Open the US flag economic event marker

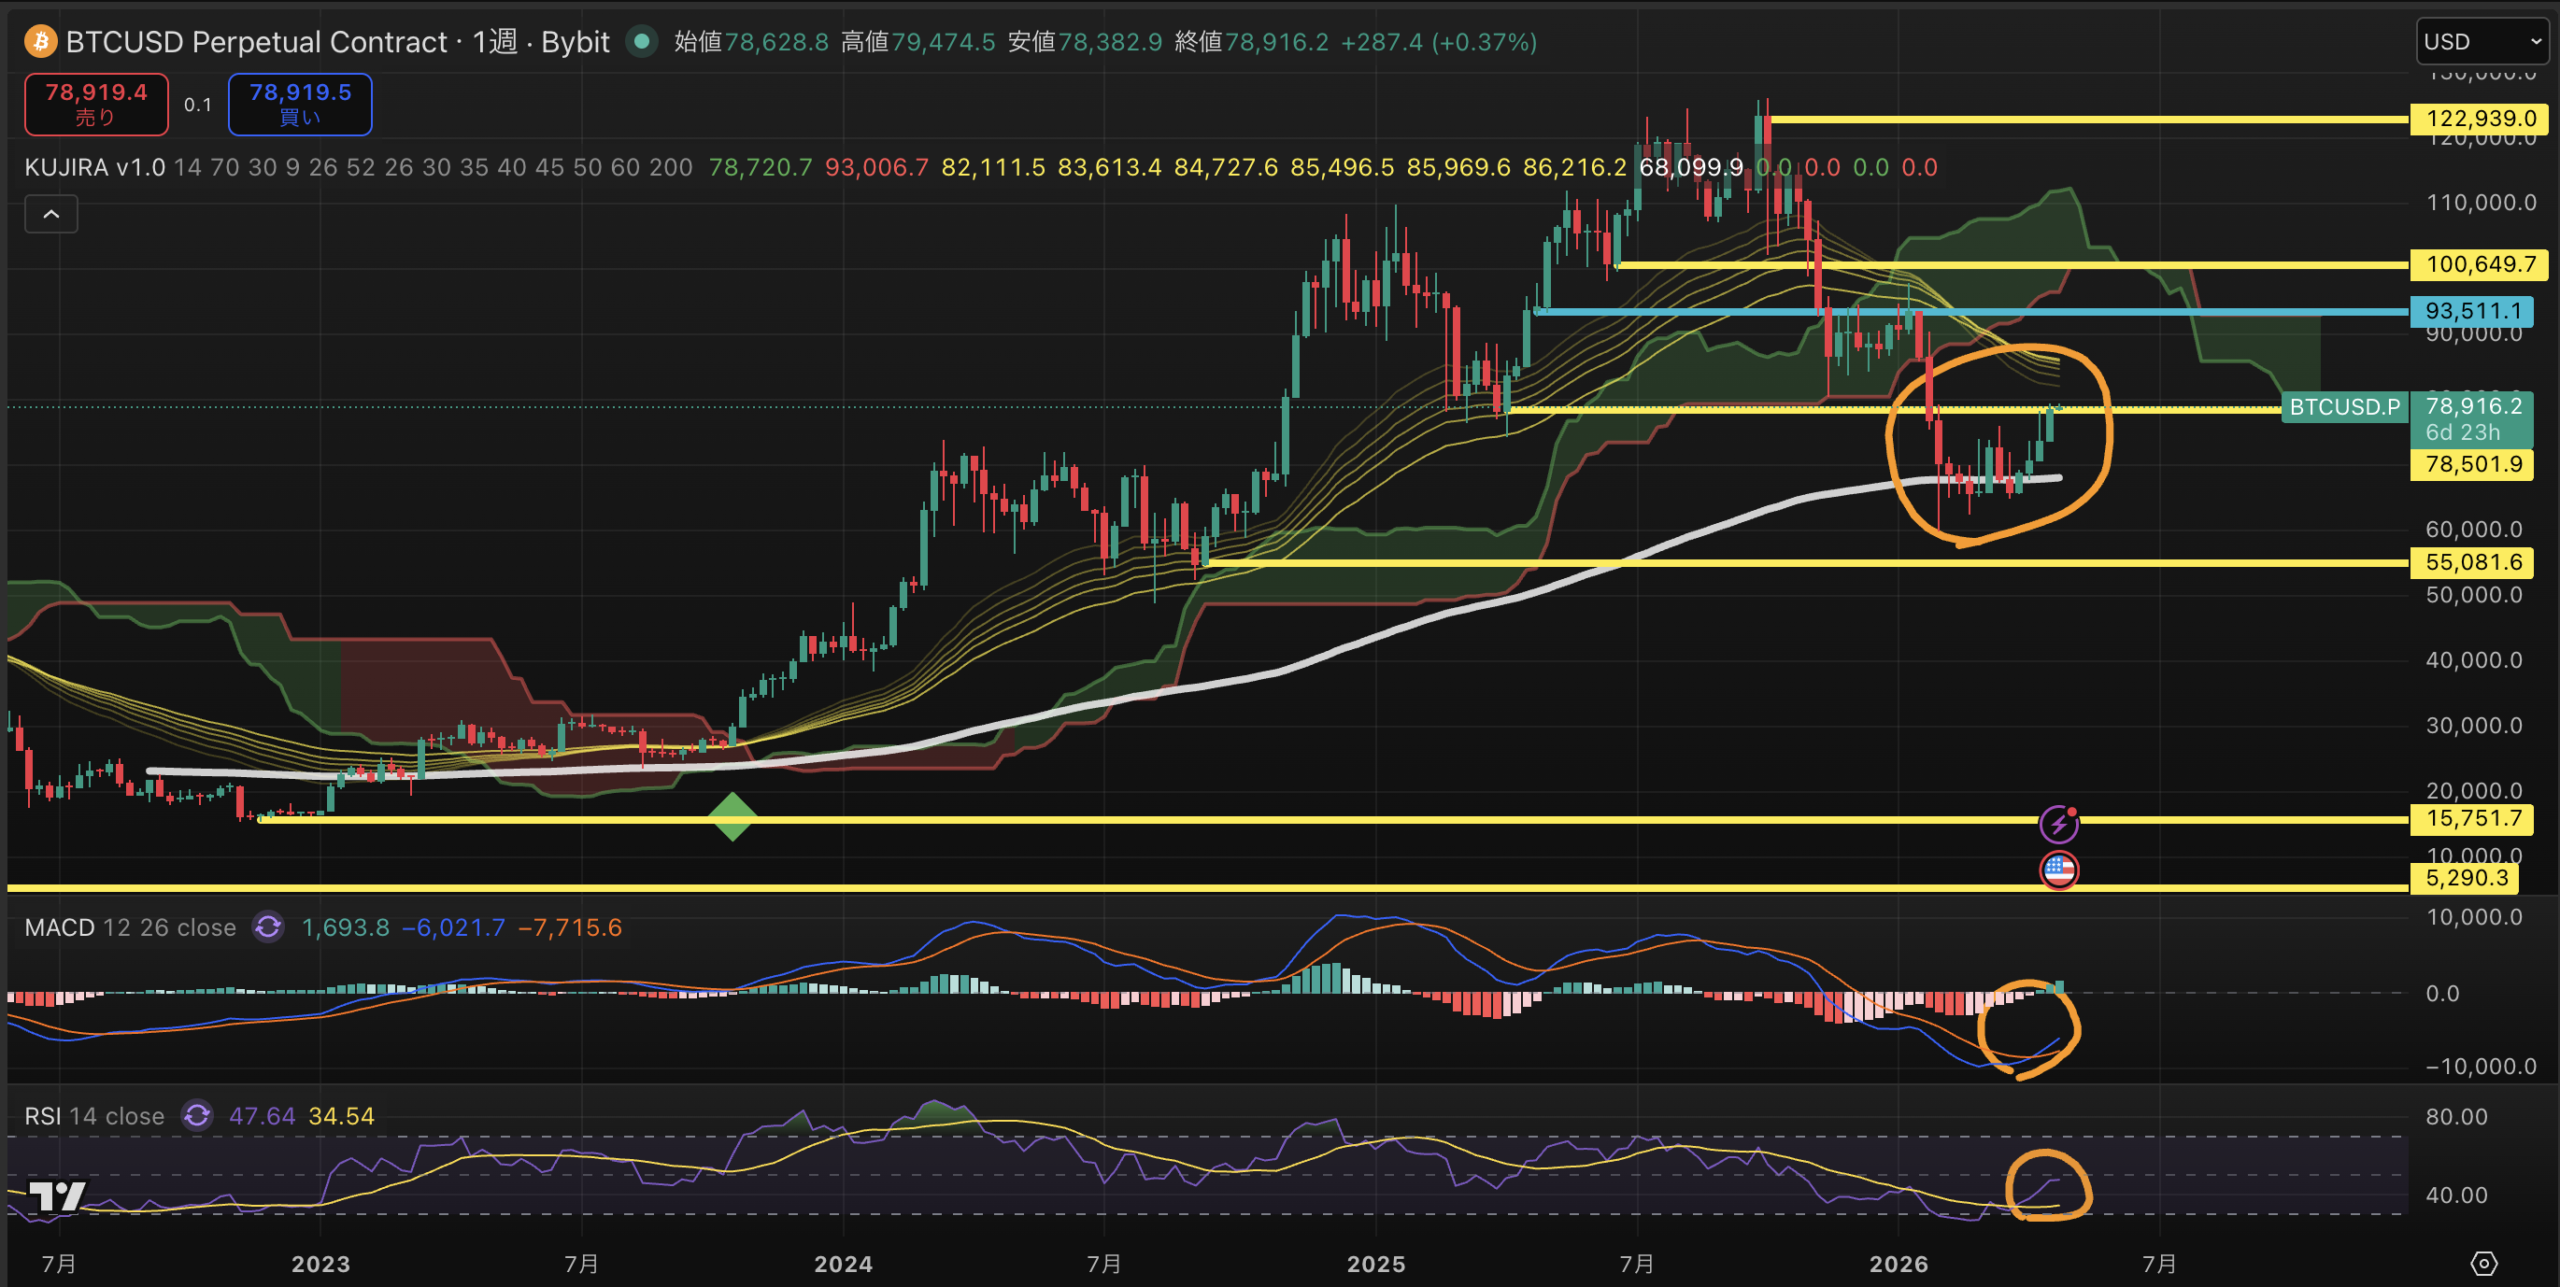(2058, 870)
